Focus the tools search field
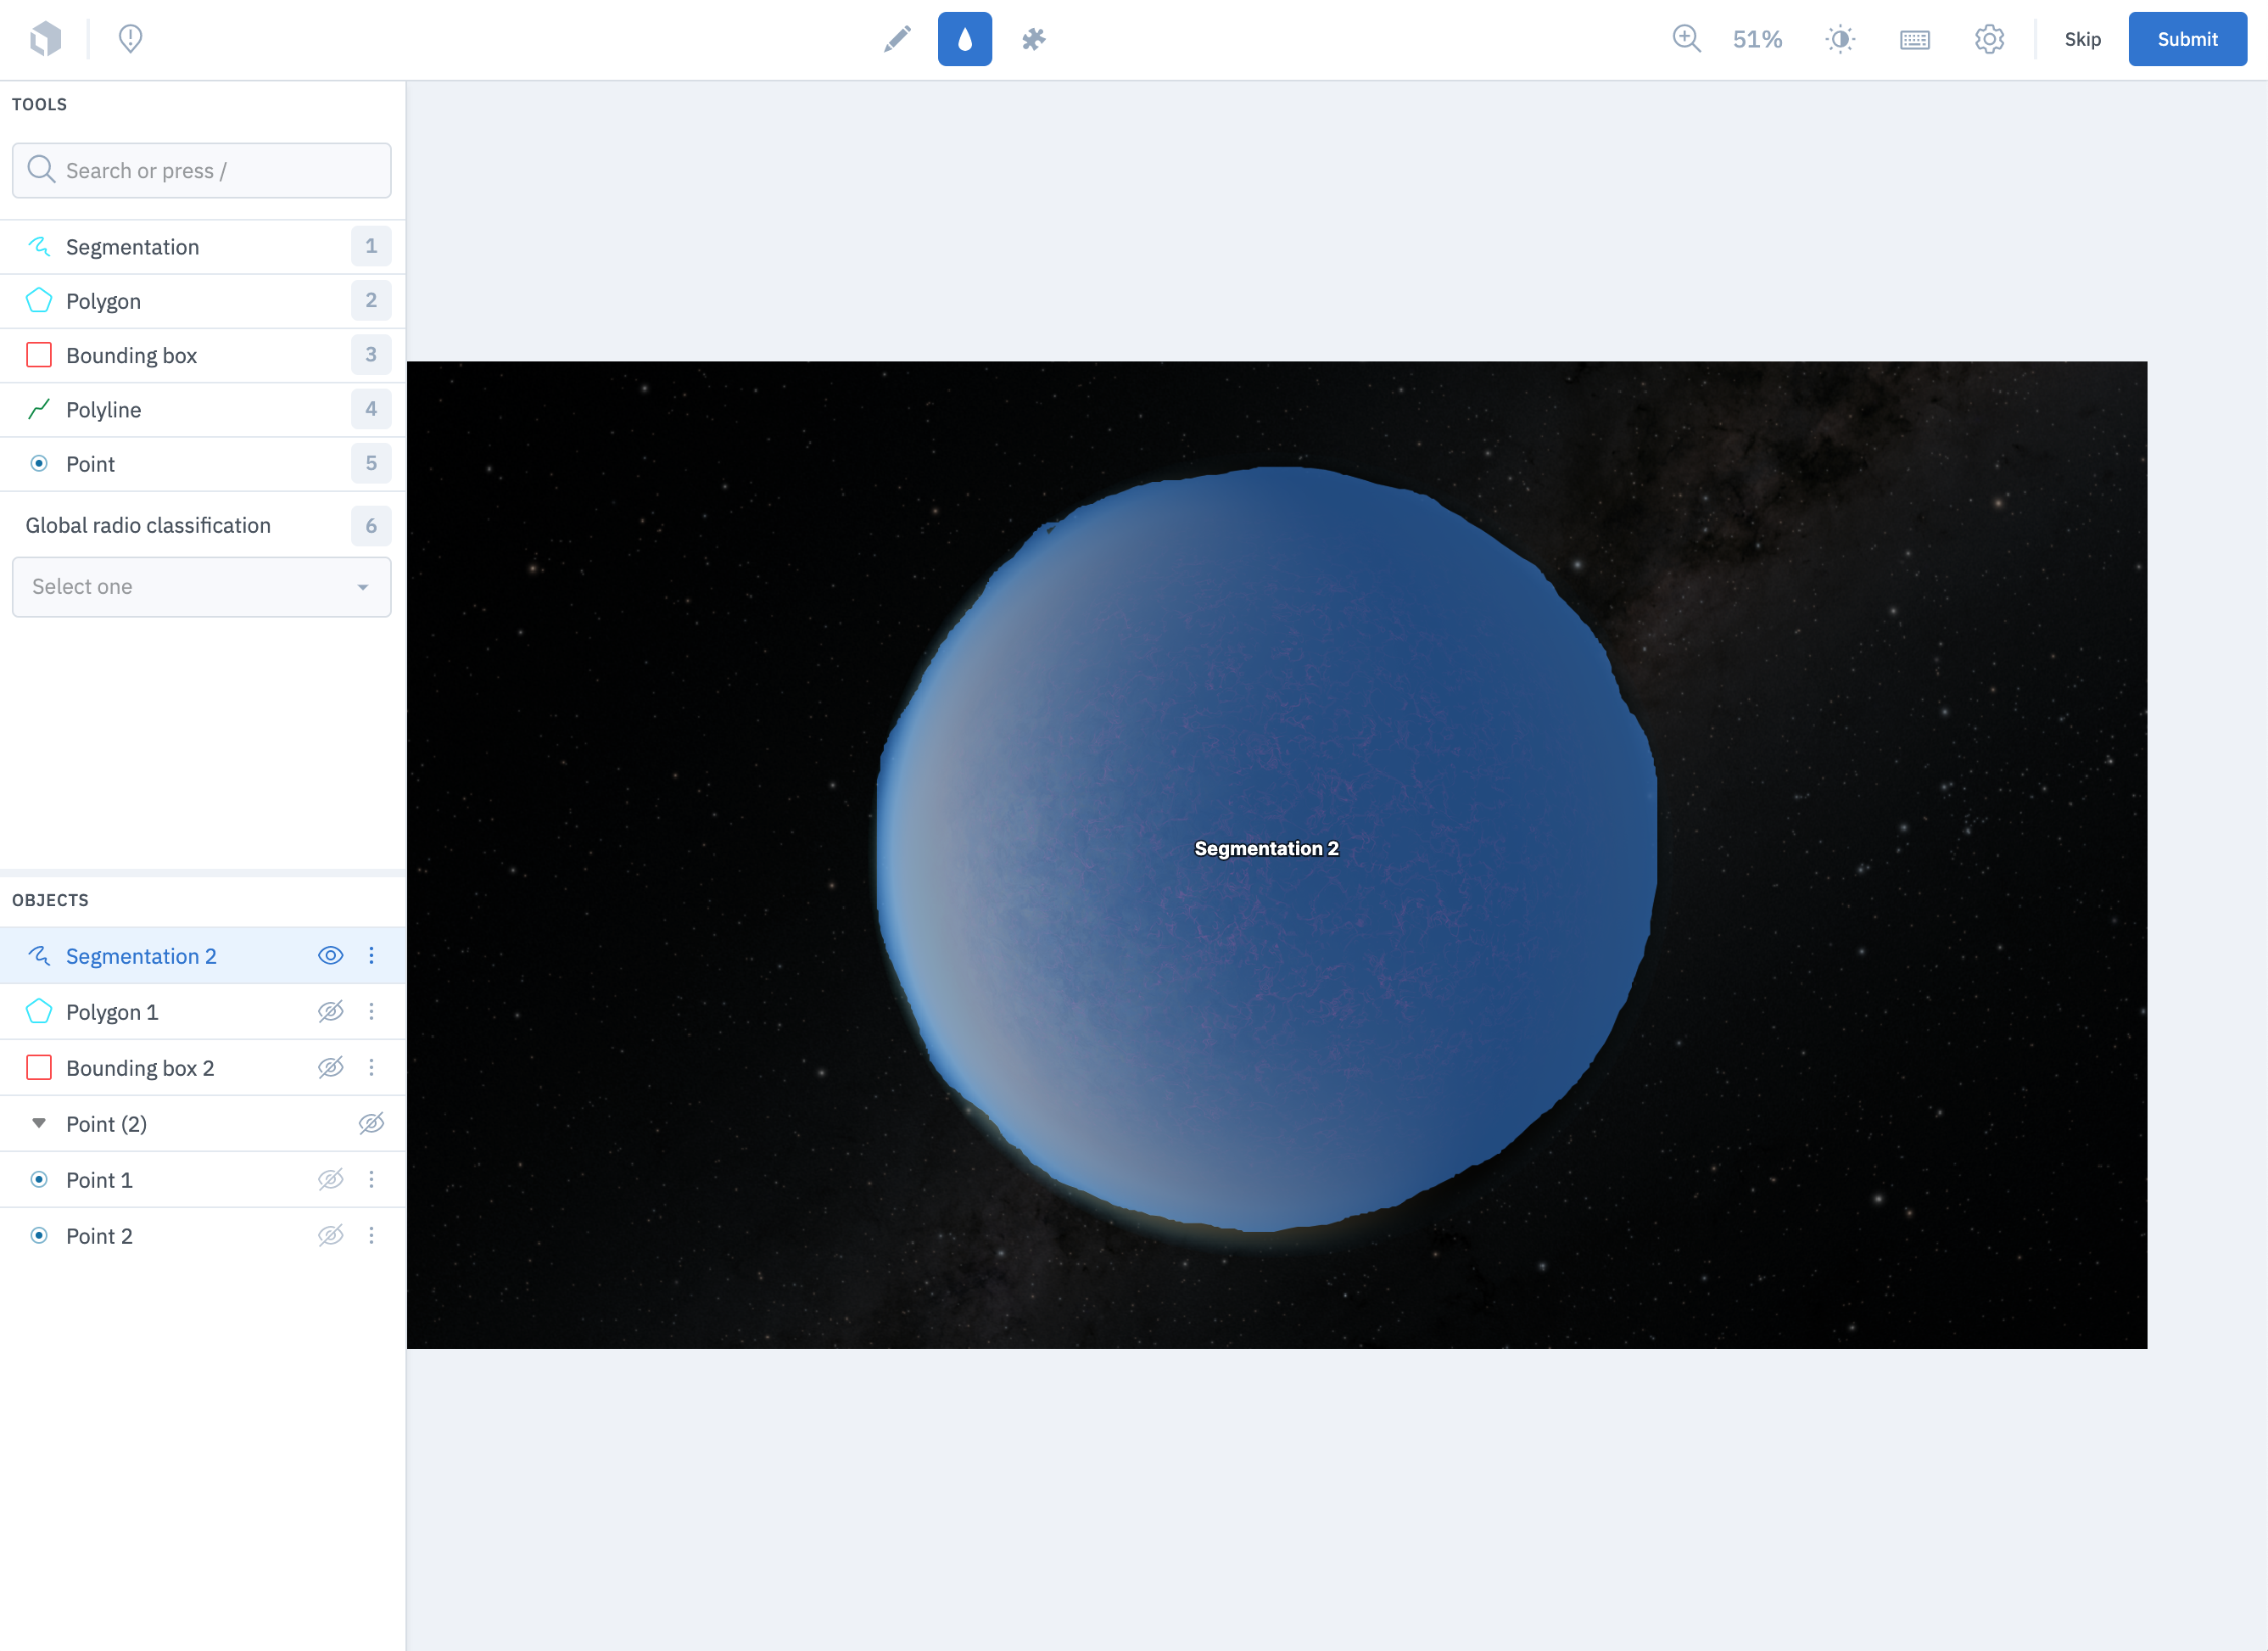The height and width of the screenshot is (1651, 2268). [x=201, y=171]
